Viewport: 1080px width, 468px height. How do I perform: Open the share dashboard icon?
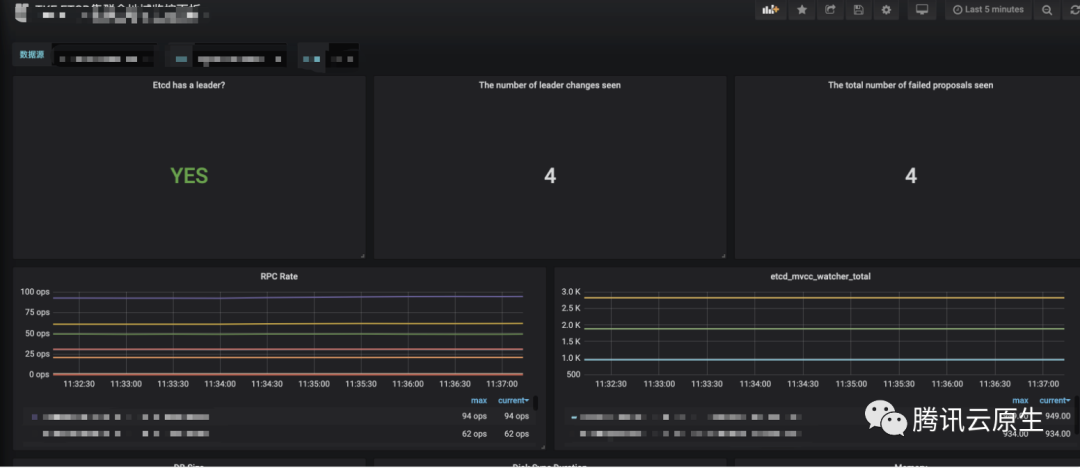click(829, 10)
